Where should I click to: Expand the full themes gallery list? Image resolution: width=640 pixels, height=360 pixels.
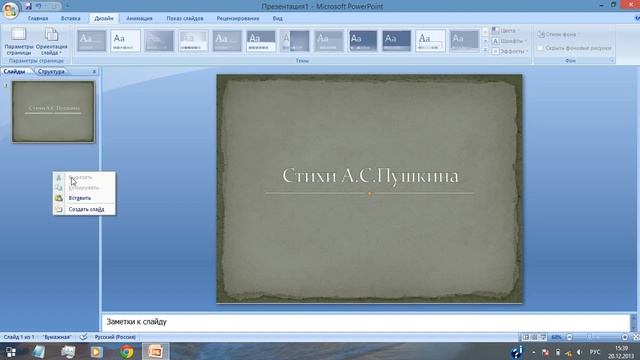(485, 50)
